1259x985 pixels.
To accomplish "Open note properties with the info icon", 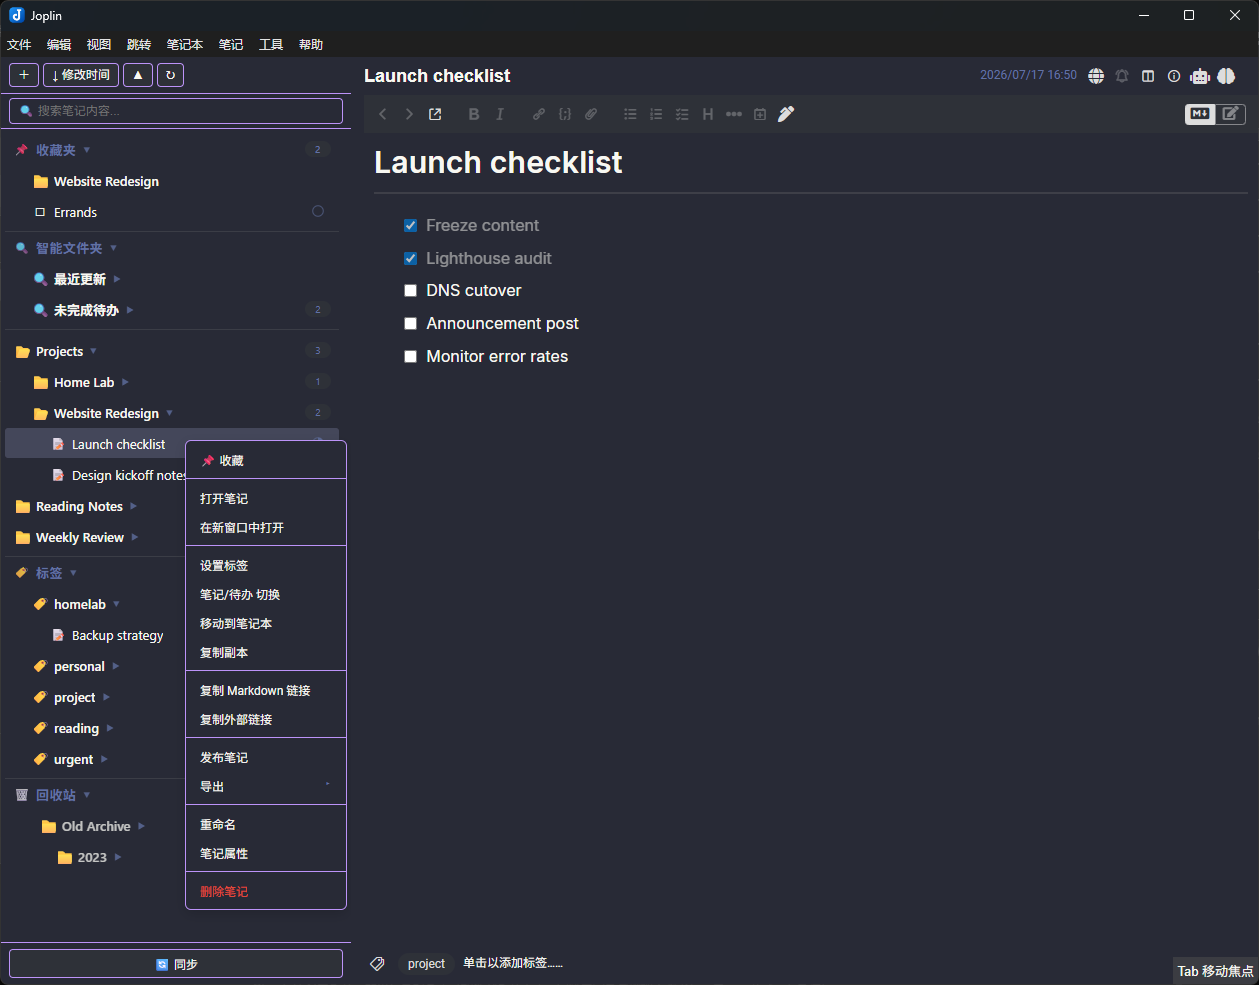I will tap(1174, 76).
